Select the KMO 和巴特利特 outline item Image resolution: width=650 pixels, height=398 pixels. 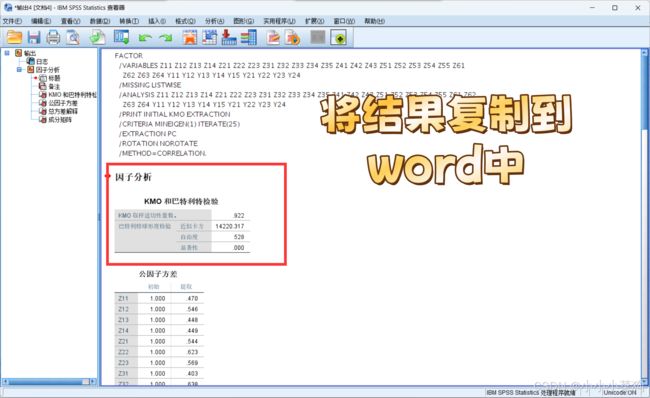click(x=72, y=95)
